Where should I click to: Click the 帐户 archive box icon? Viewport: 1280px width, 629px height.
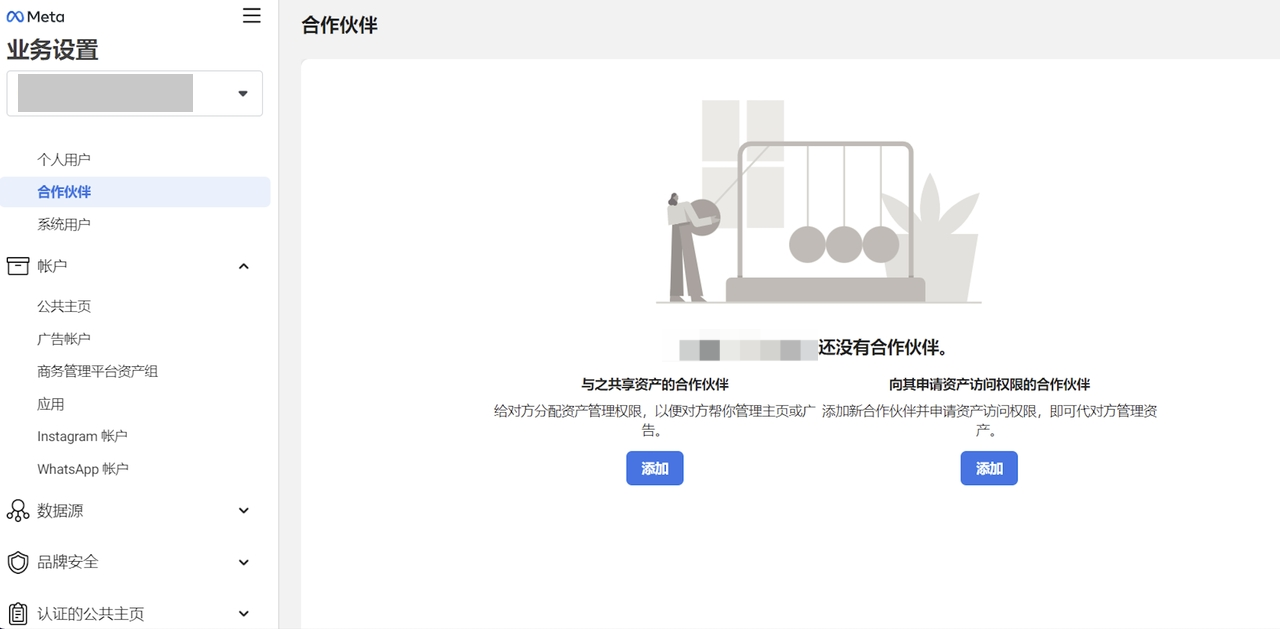click(x=18, y=266)
